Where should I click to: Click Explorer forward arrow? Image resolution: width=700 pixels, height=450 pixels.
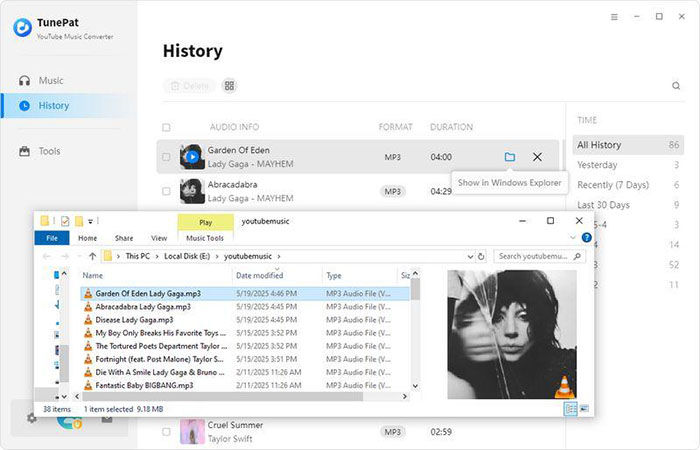pos(65,256)
